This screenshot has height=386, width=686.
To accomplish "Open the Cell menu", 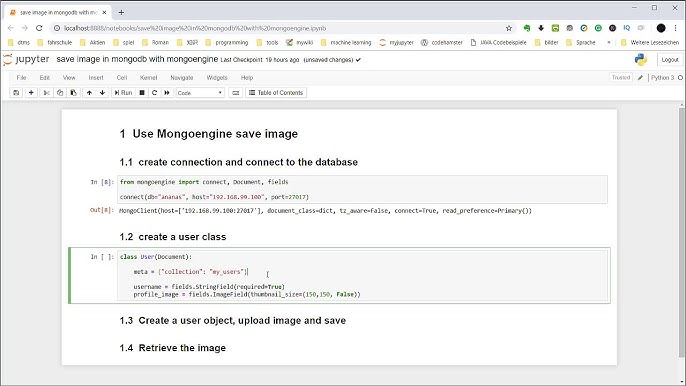I will coord(122,77).
